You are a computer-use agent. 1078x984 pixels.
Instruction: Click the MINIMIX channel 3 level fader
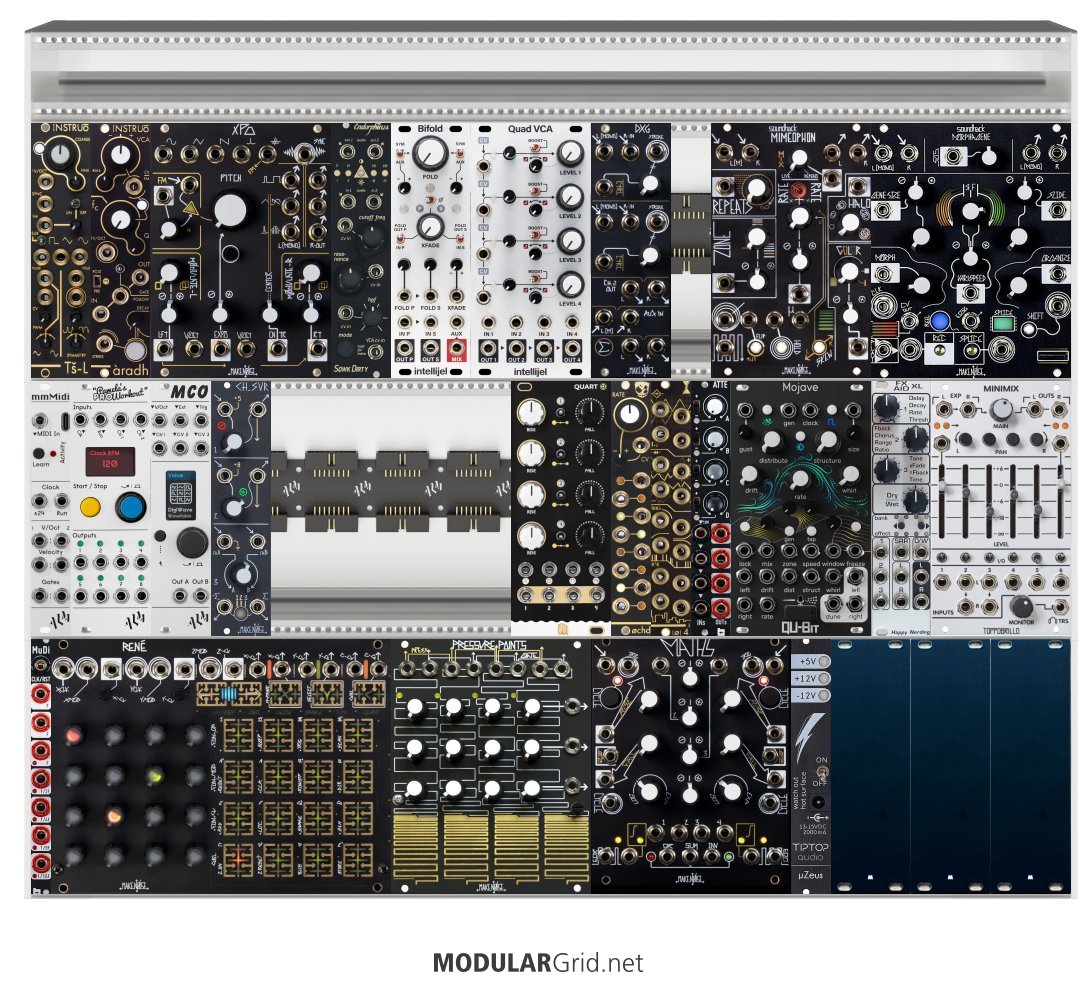coord(990,503)
